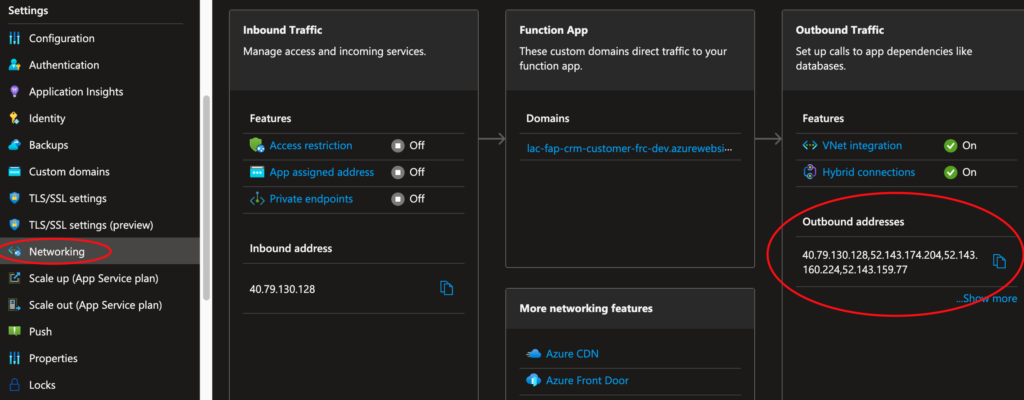
Task: Click the Off status for Access restriction
Action: (x=408, y=145)
